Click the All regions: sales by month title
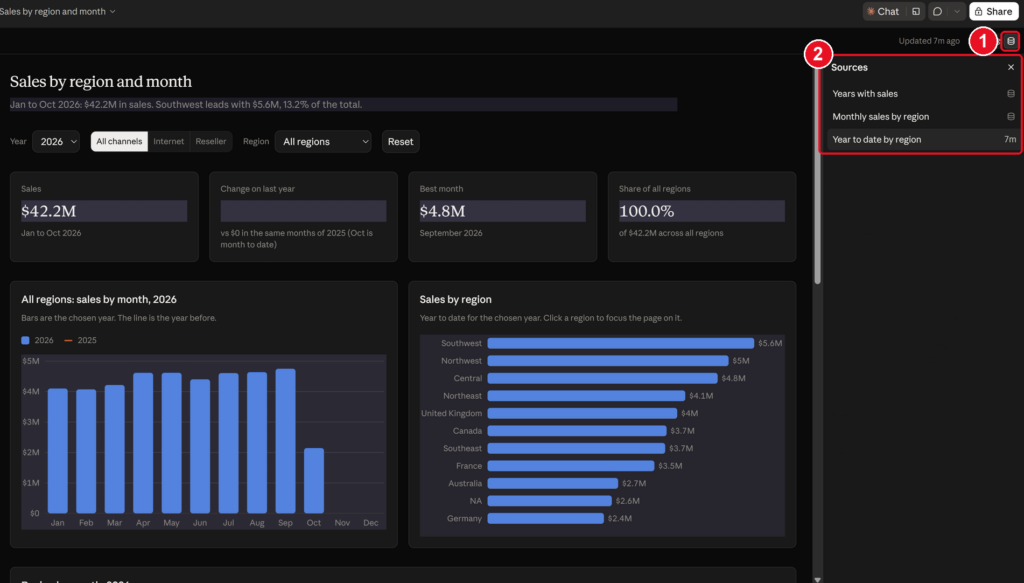 coord(99,299)
